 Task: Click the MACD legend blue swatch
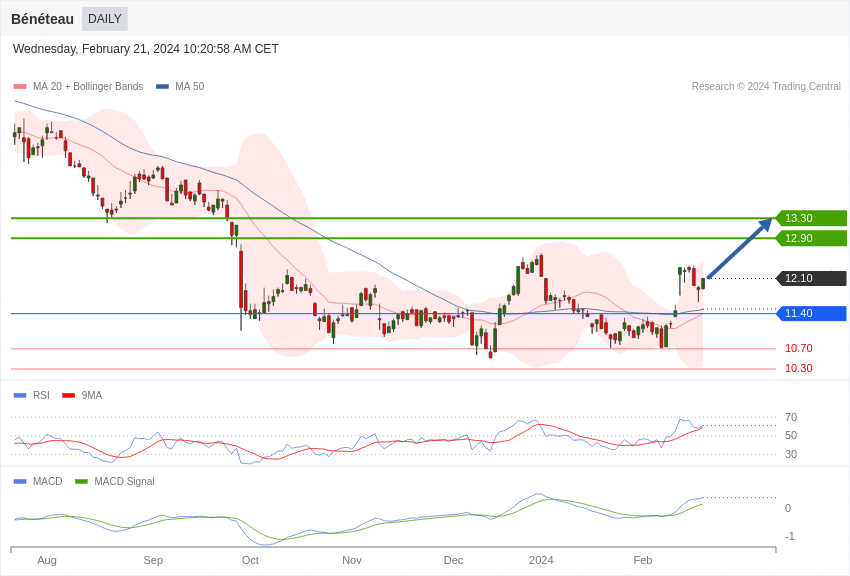coord(20,481)
